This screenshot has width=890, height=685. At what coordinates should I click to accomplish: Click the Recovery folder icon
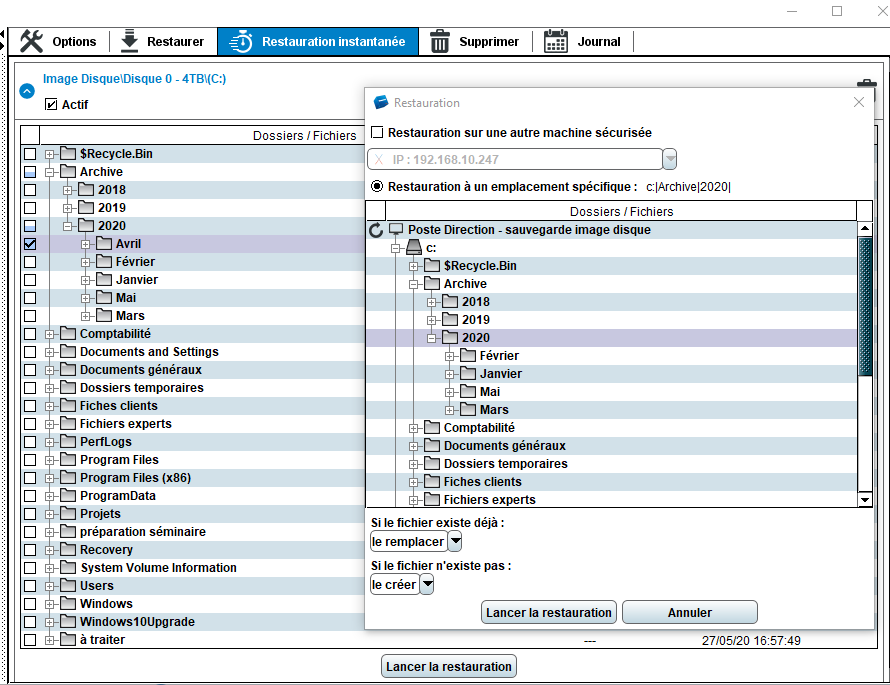point(68,549)
